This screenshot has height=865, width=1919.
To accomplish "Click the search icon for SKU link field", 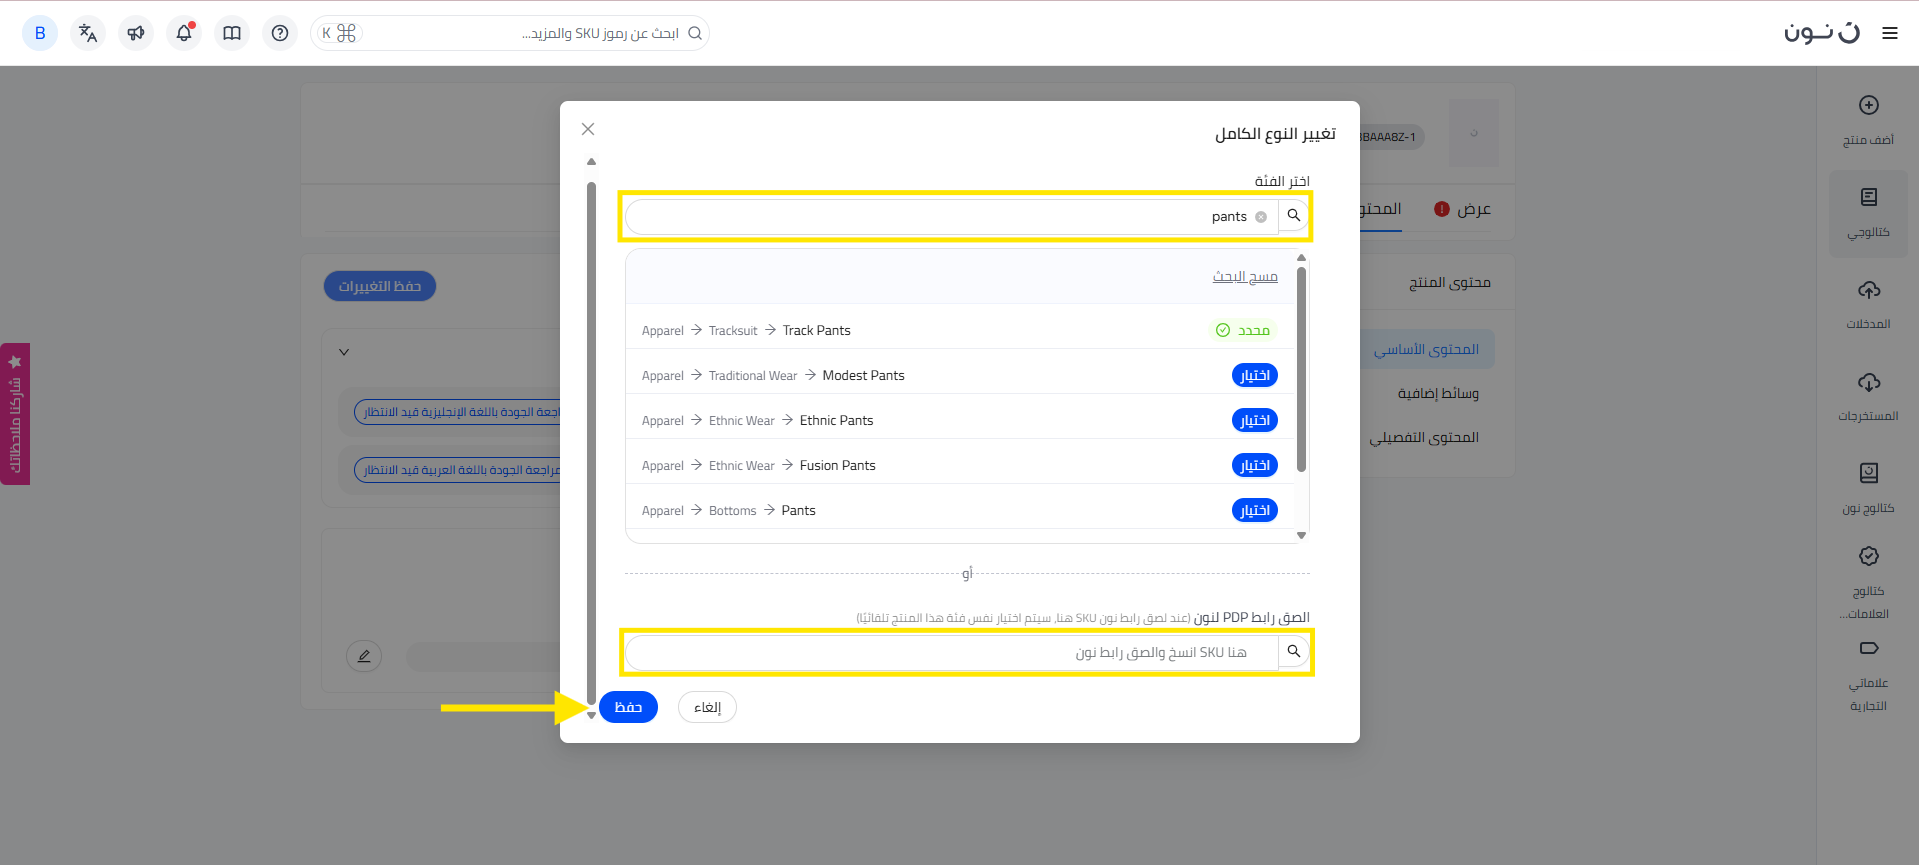I will [1293, 652].
